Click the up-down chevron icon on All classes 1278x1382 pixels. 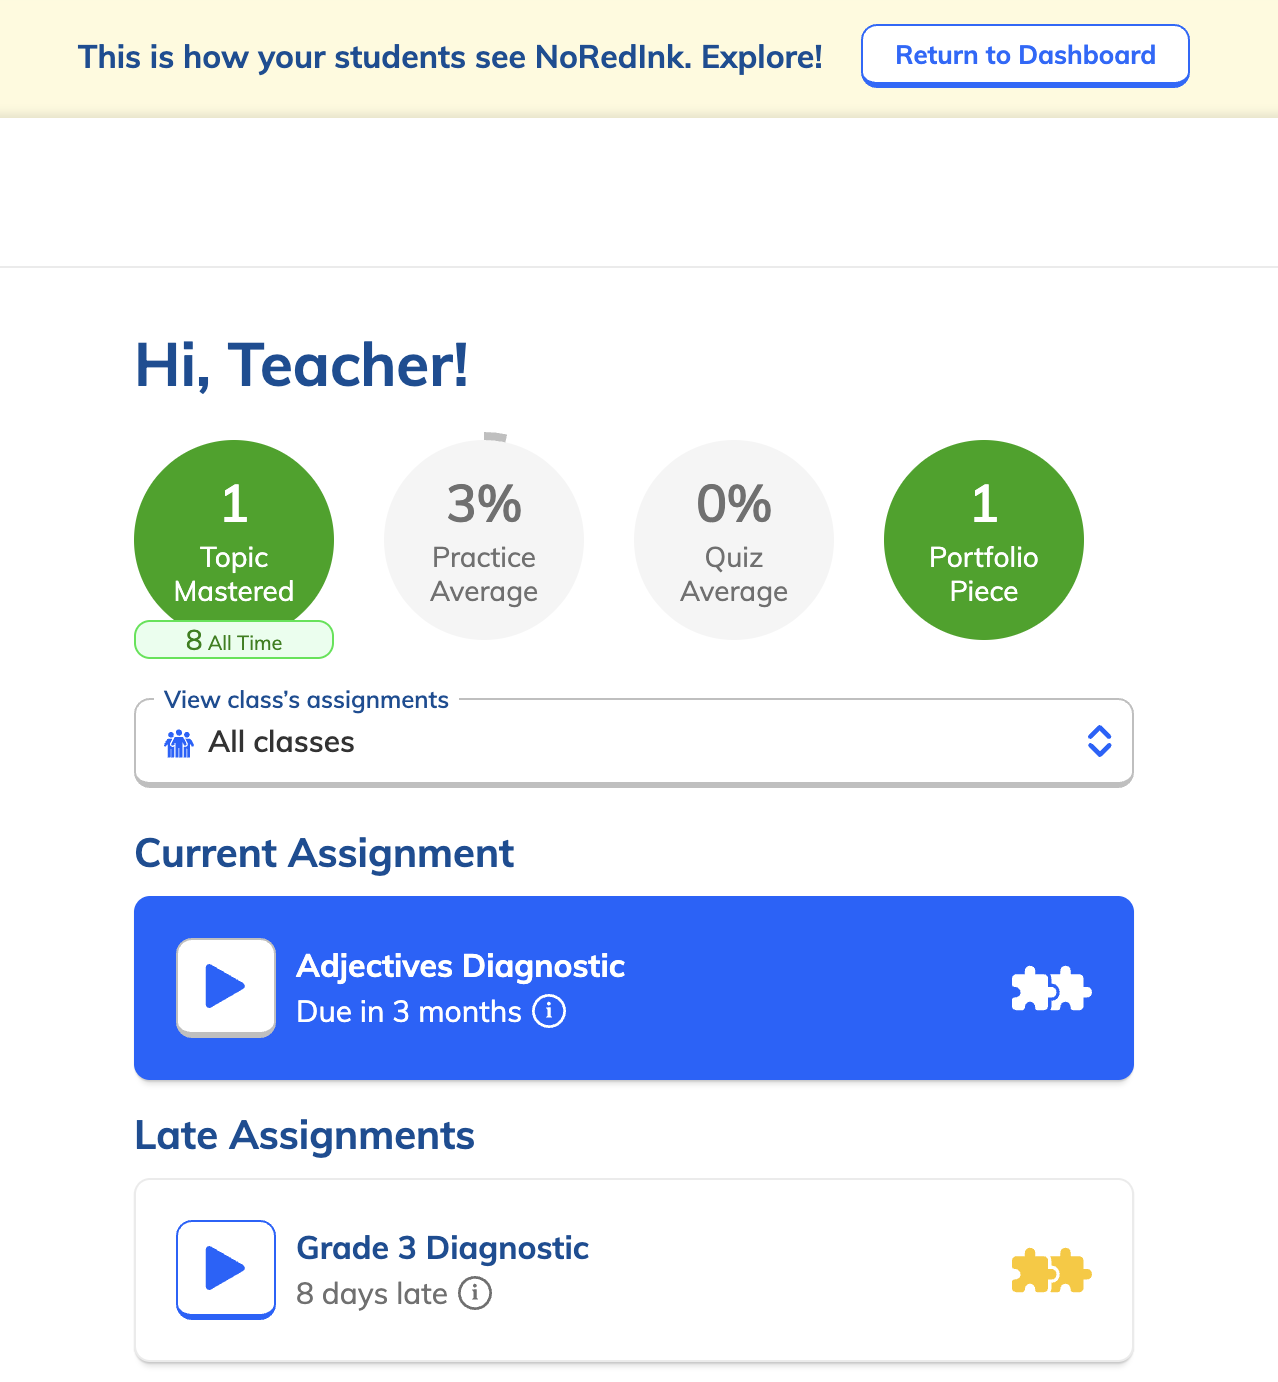[x=1099, y=741]
